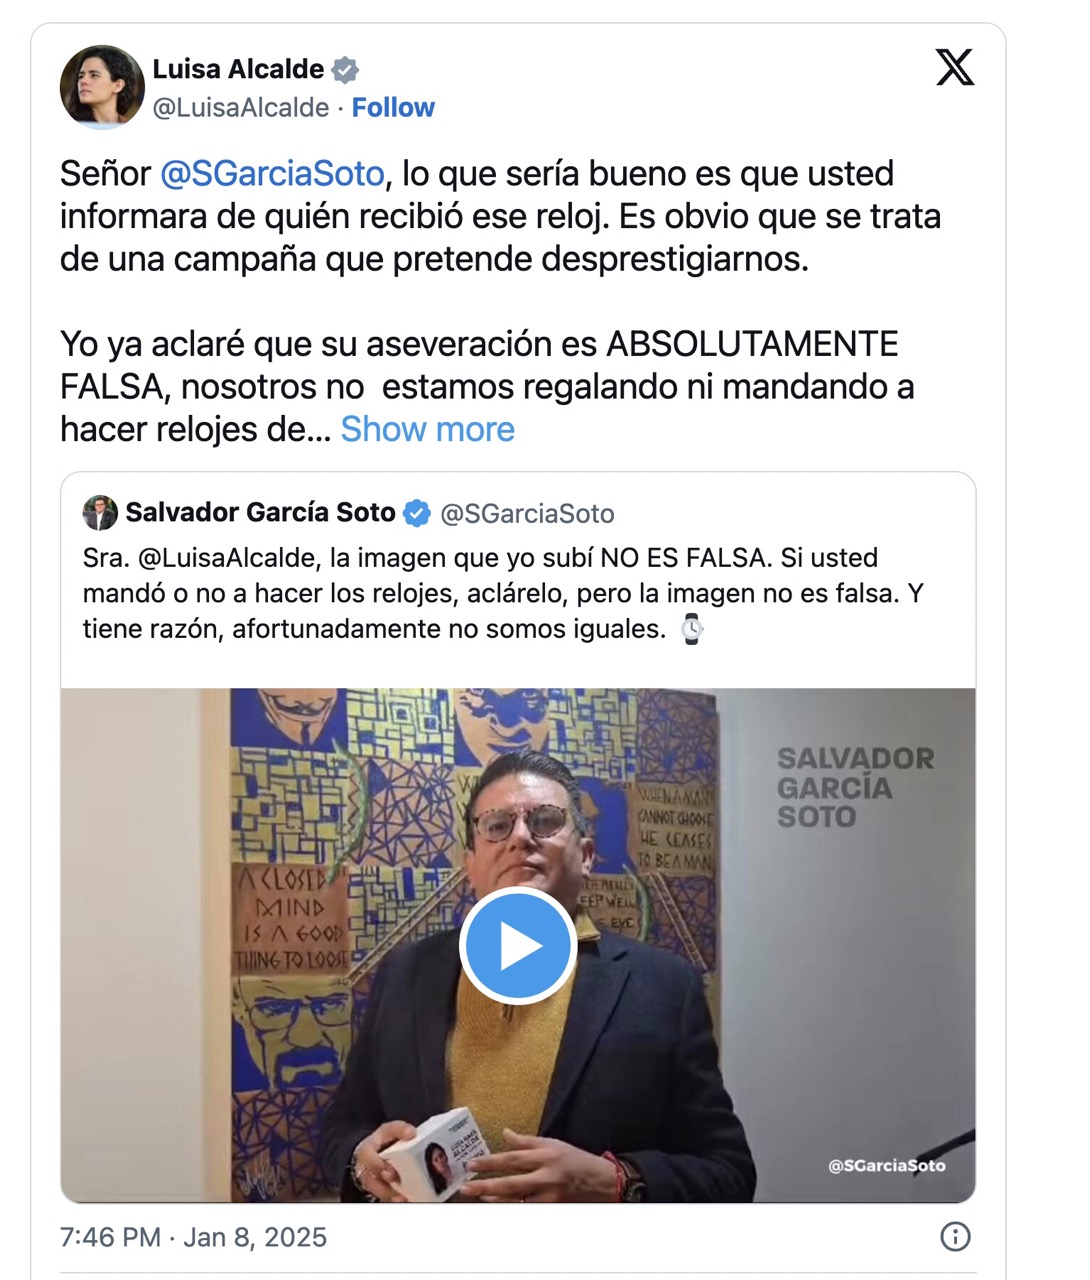
Task: Click the watch emoji in quoted tweet
Action: 692,630
